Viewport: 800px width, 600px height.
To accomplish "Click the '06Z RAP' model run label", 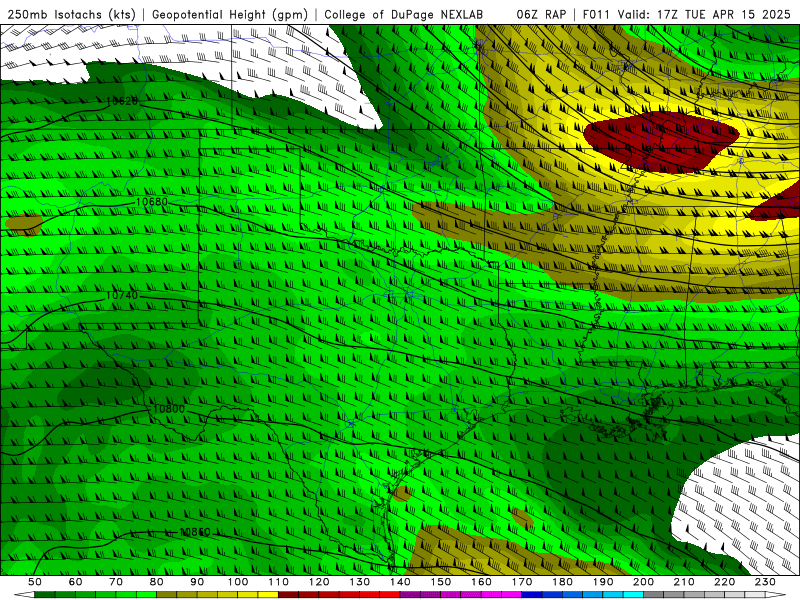I will [541, 14].
